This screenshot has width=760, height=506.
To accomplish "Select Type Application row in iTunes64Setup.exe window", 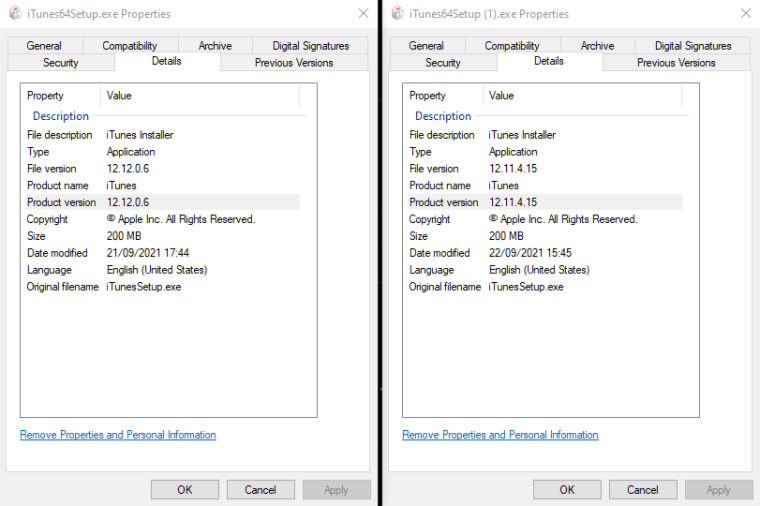I will coord(162,152).
